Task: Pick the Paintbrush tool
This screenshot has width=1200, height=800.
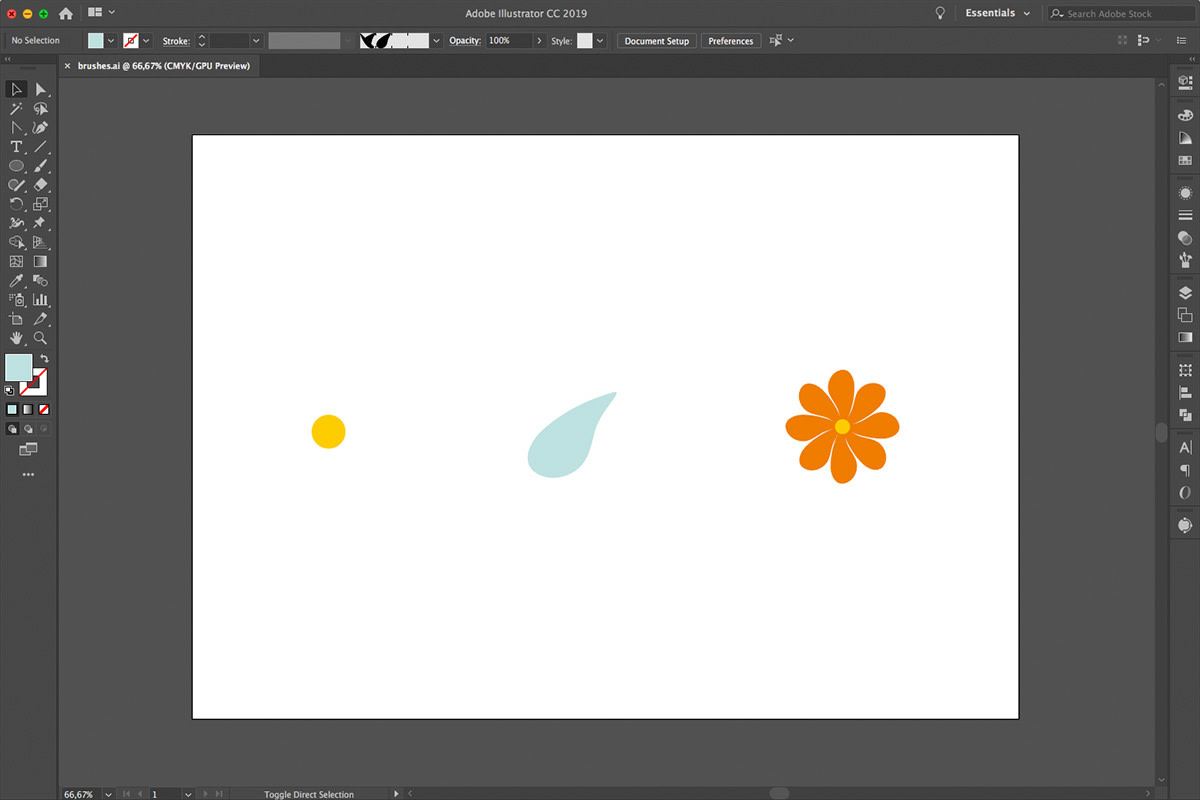Action: pyautogui.click(x=41, y=166)
